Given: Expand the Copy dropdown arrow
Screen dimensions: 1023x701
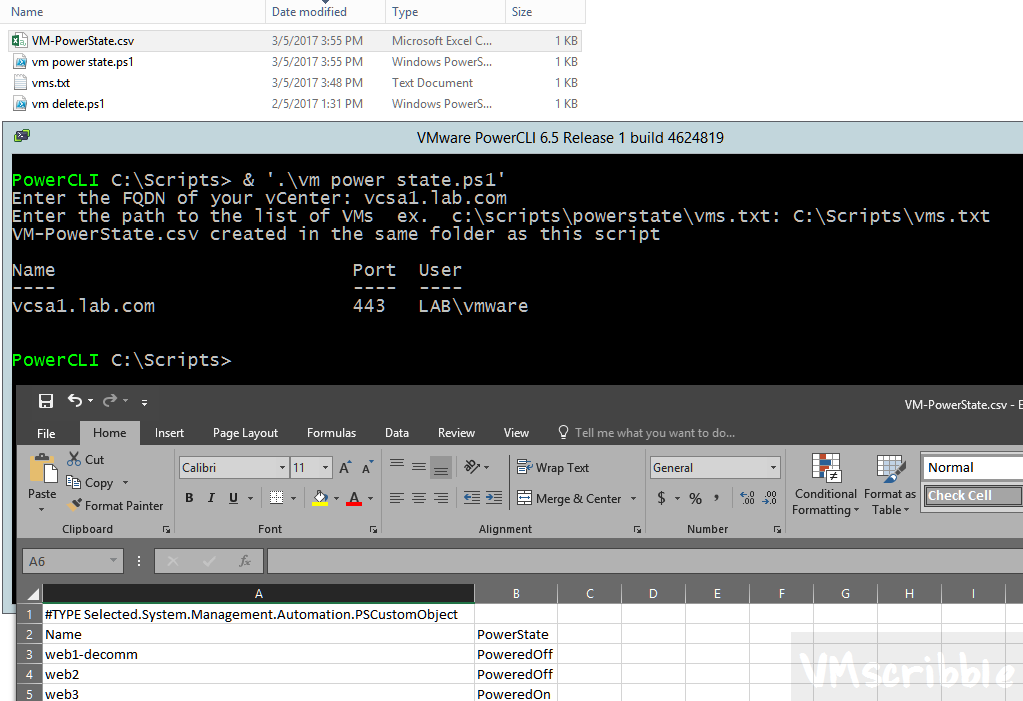Looking at the screenshot, I should point(125,483).
